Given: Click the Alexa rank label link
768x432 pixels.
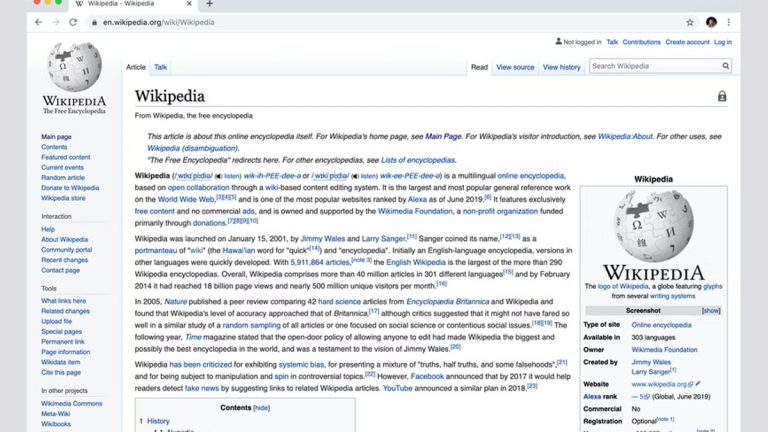Looking at the screenshot, I should [x=600, y=397].
